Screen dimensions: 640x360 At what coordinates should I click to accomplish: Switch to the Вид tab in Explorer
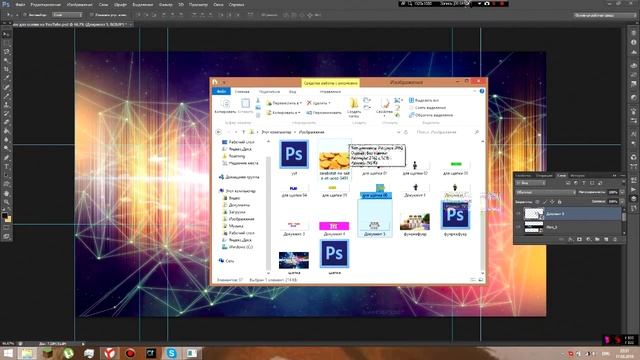(293, 91)
